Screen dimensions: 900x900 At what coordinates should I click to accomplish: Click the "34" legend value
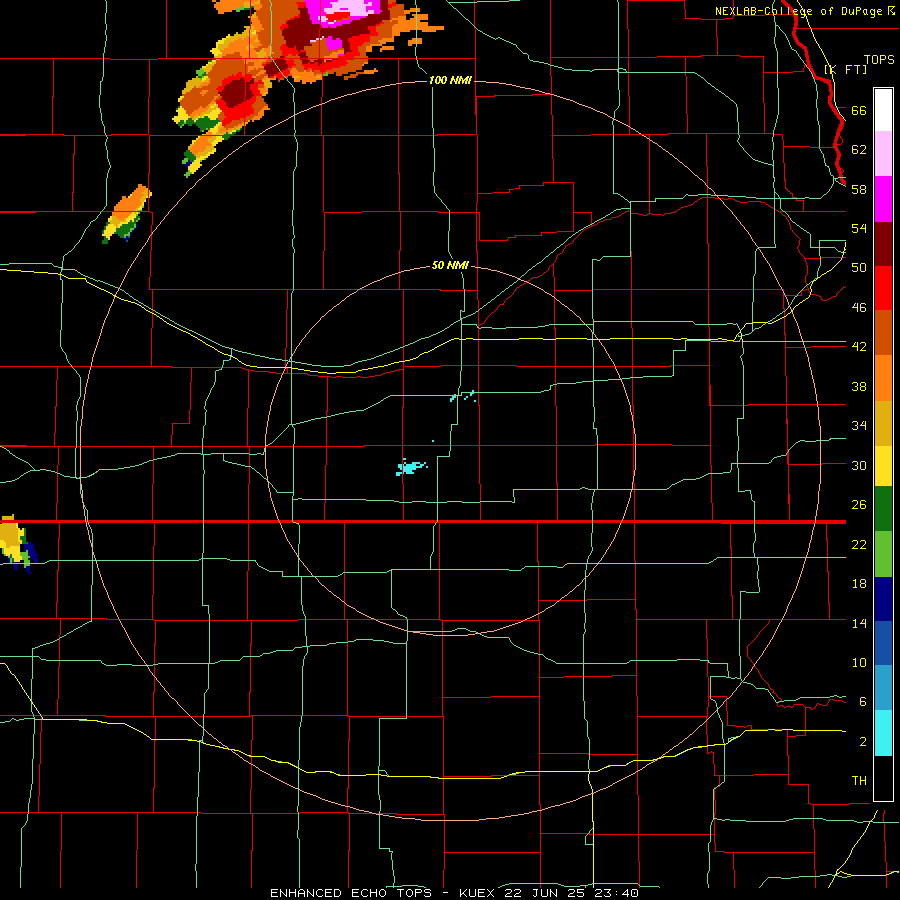859,426
